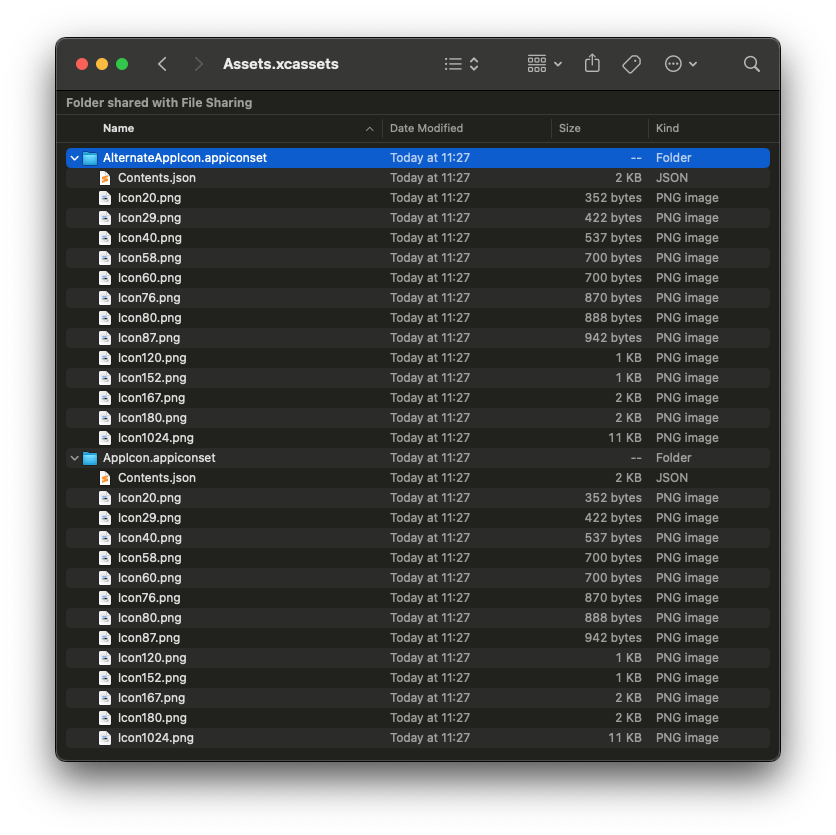
Task: Select Icon60.png in the AlternateAppIcon folder
Action: [x=418, y=278]
